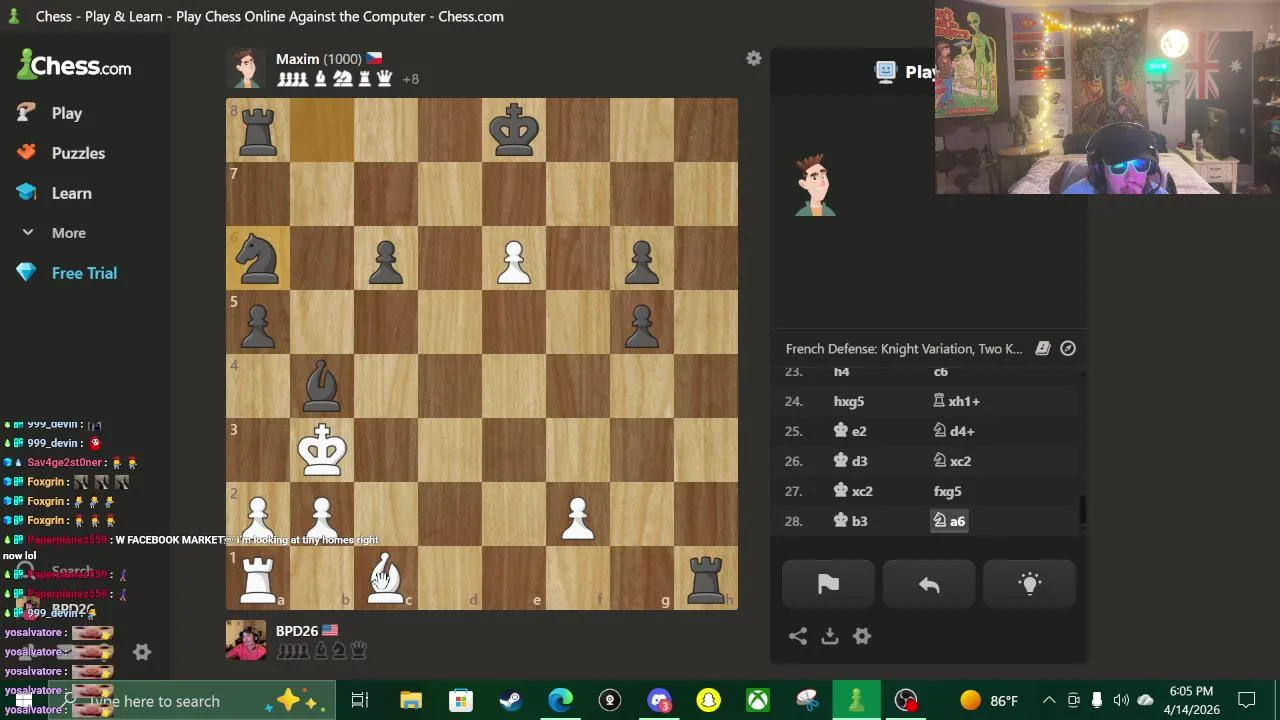The width and height of the screenshot is (1280, 720).
Task: Select move 25 king e2 in move list
Action: 850,431
